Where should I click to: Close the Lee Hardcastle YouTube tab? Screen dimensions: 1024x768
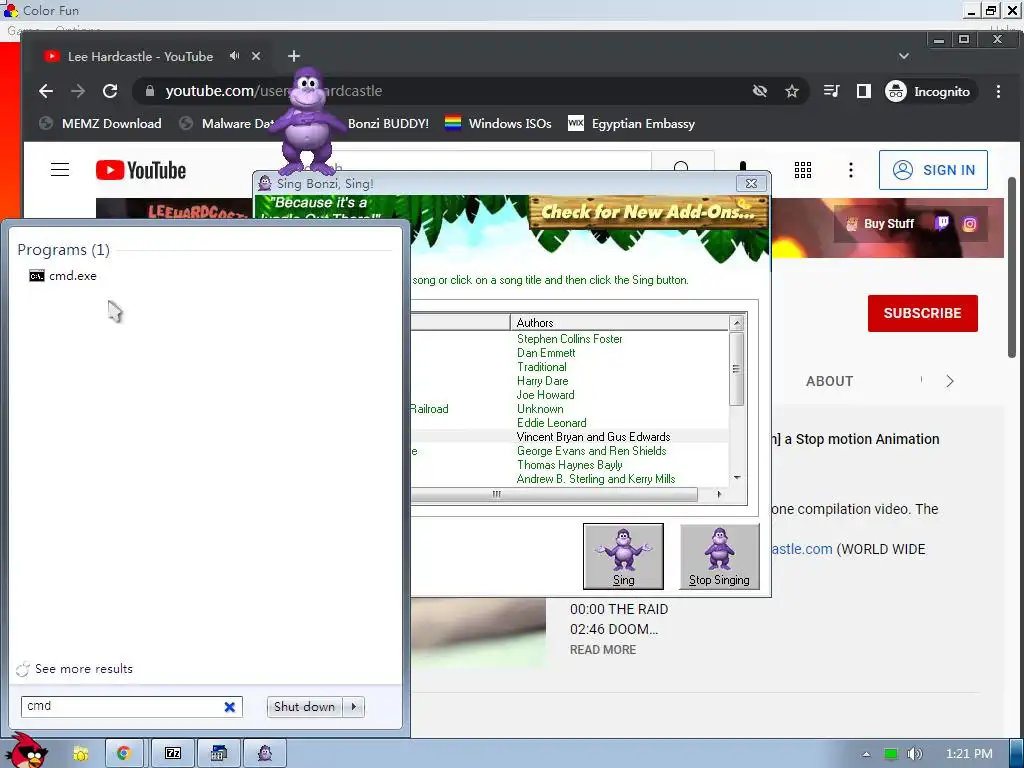(x=256, y=56)
